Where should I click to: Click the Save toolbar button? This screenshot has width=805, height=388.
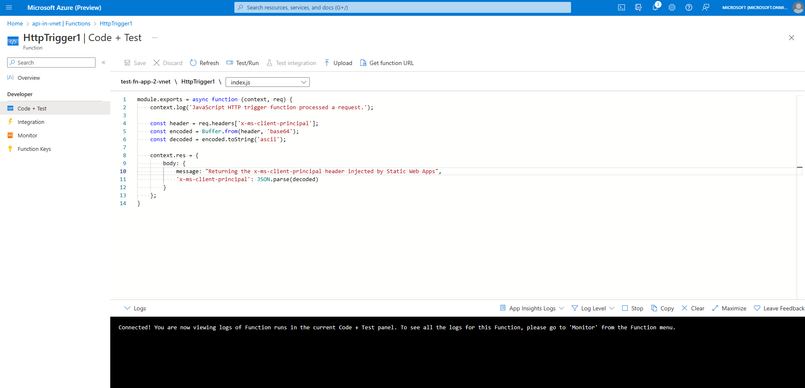pos(135,63)
